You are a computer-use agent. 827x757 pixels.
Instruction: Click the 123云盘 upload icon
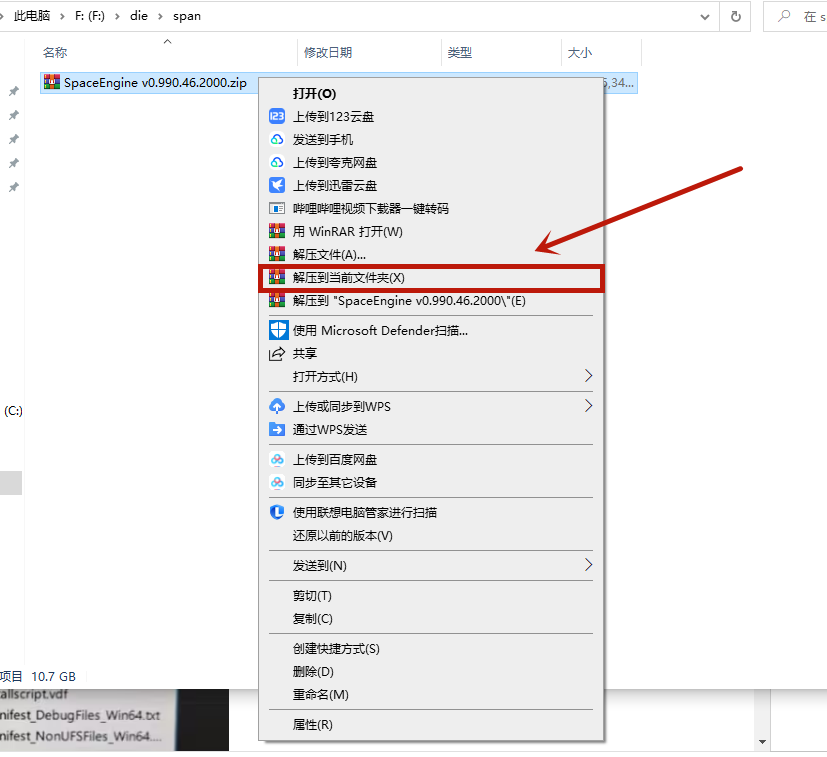[x=277, y=116]
